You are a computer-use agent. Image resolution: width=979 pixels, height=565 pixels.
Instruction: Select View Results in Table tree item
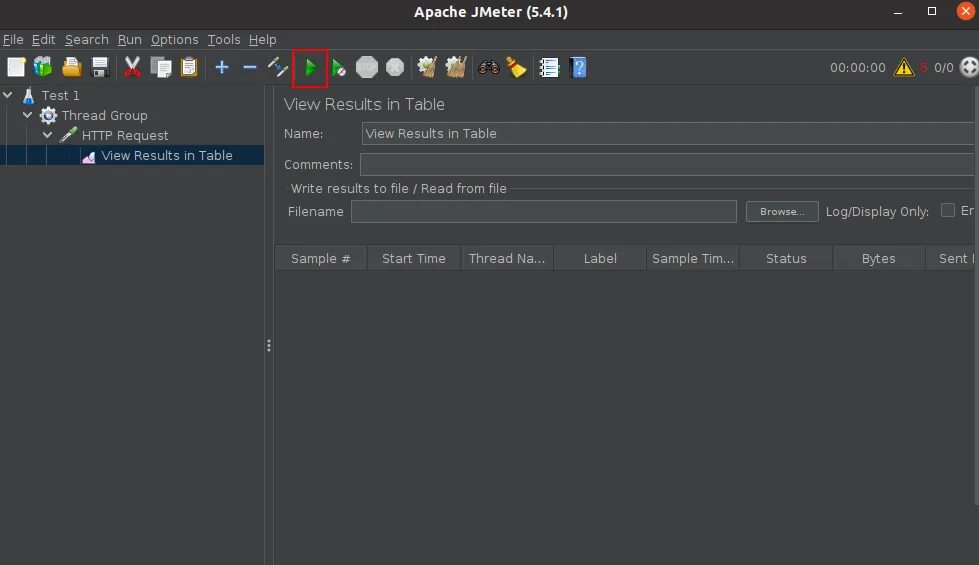click(x=167, y=155)
